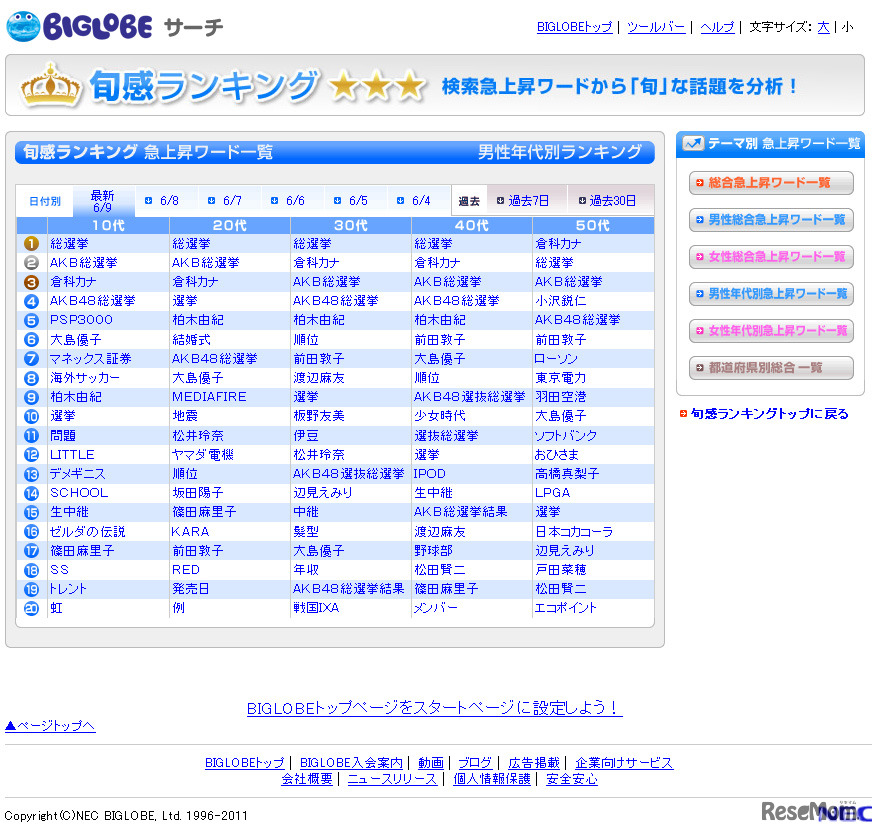Screen dimensions: 872x834
Task: Switch to the 過去7日 tab
Action: click(524, 201)
